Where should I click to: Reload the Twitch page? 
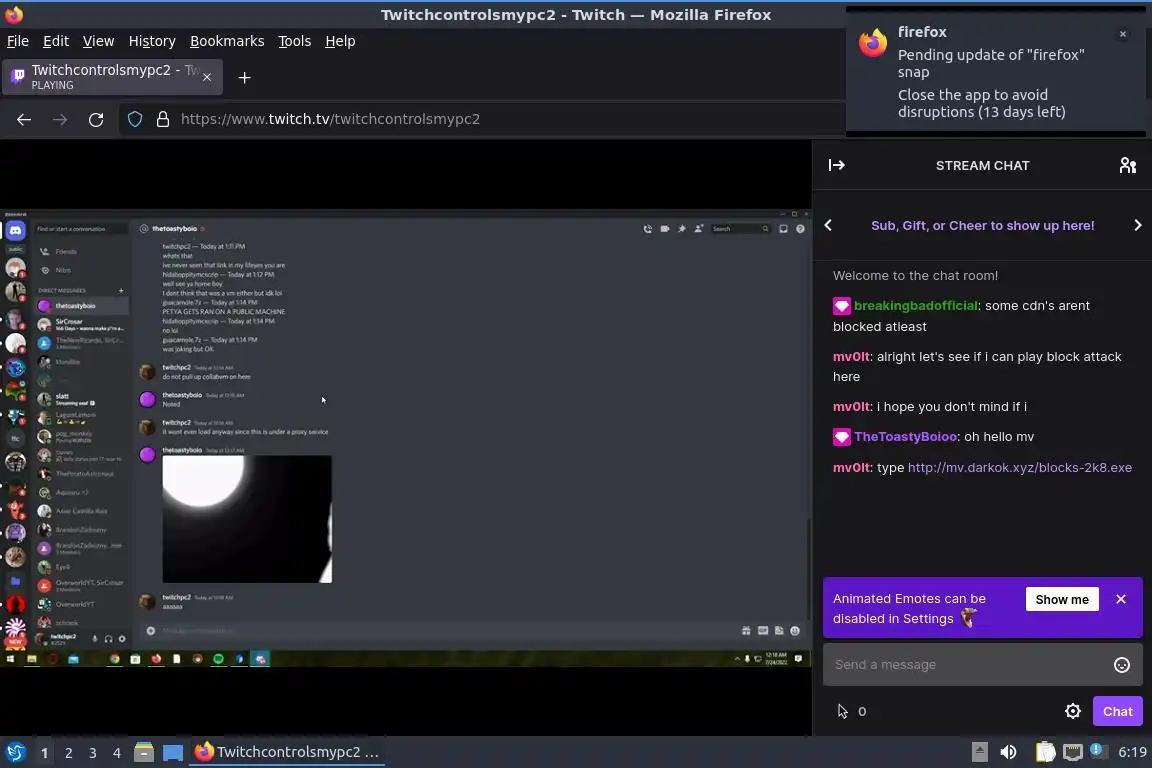click(x=96, y=119)
